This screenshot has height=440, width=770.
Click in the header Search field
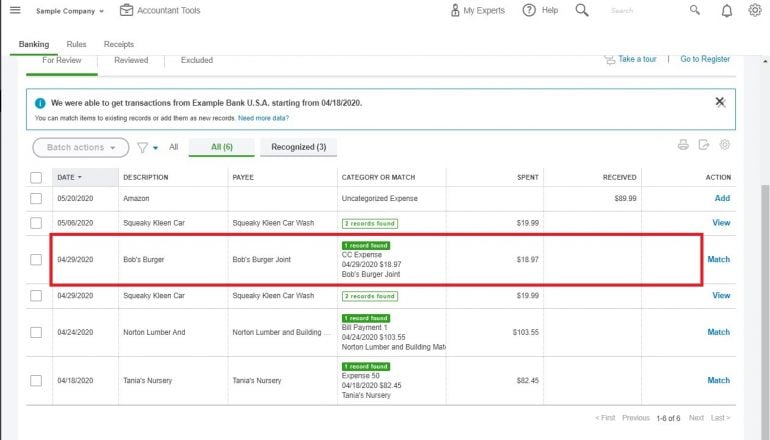pos(640,11)
